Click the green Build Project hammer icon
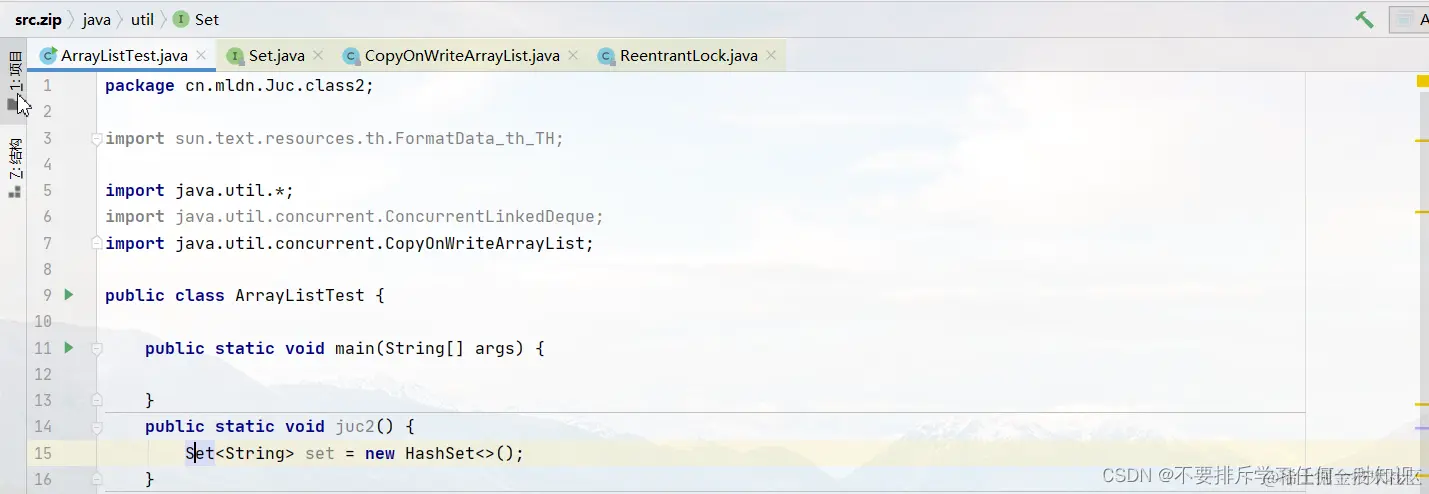The image size is (1429, 494). pyautogui.click(x=1364, y=19)
